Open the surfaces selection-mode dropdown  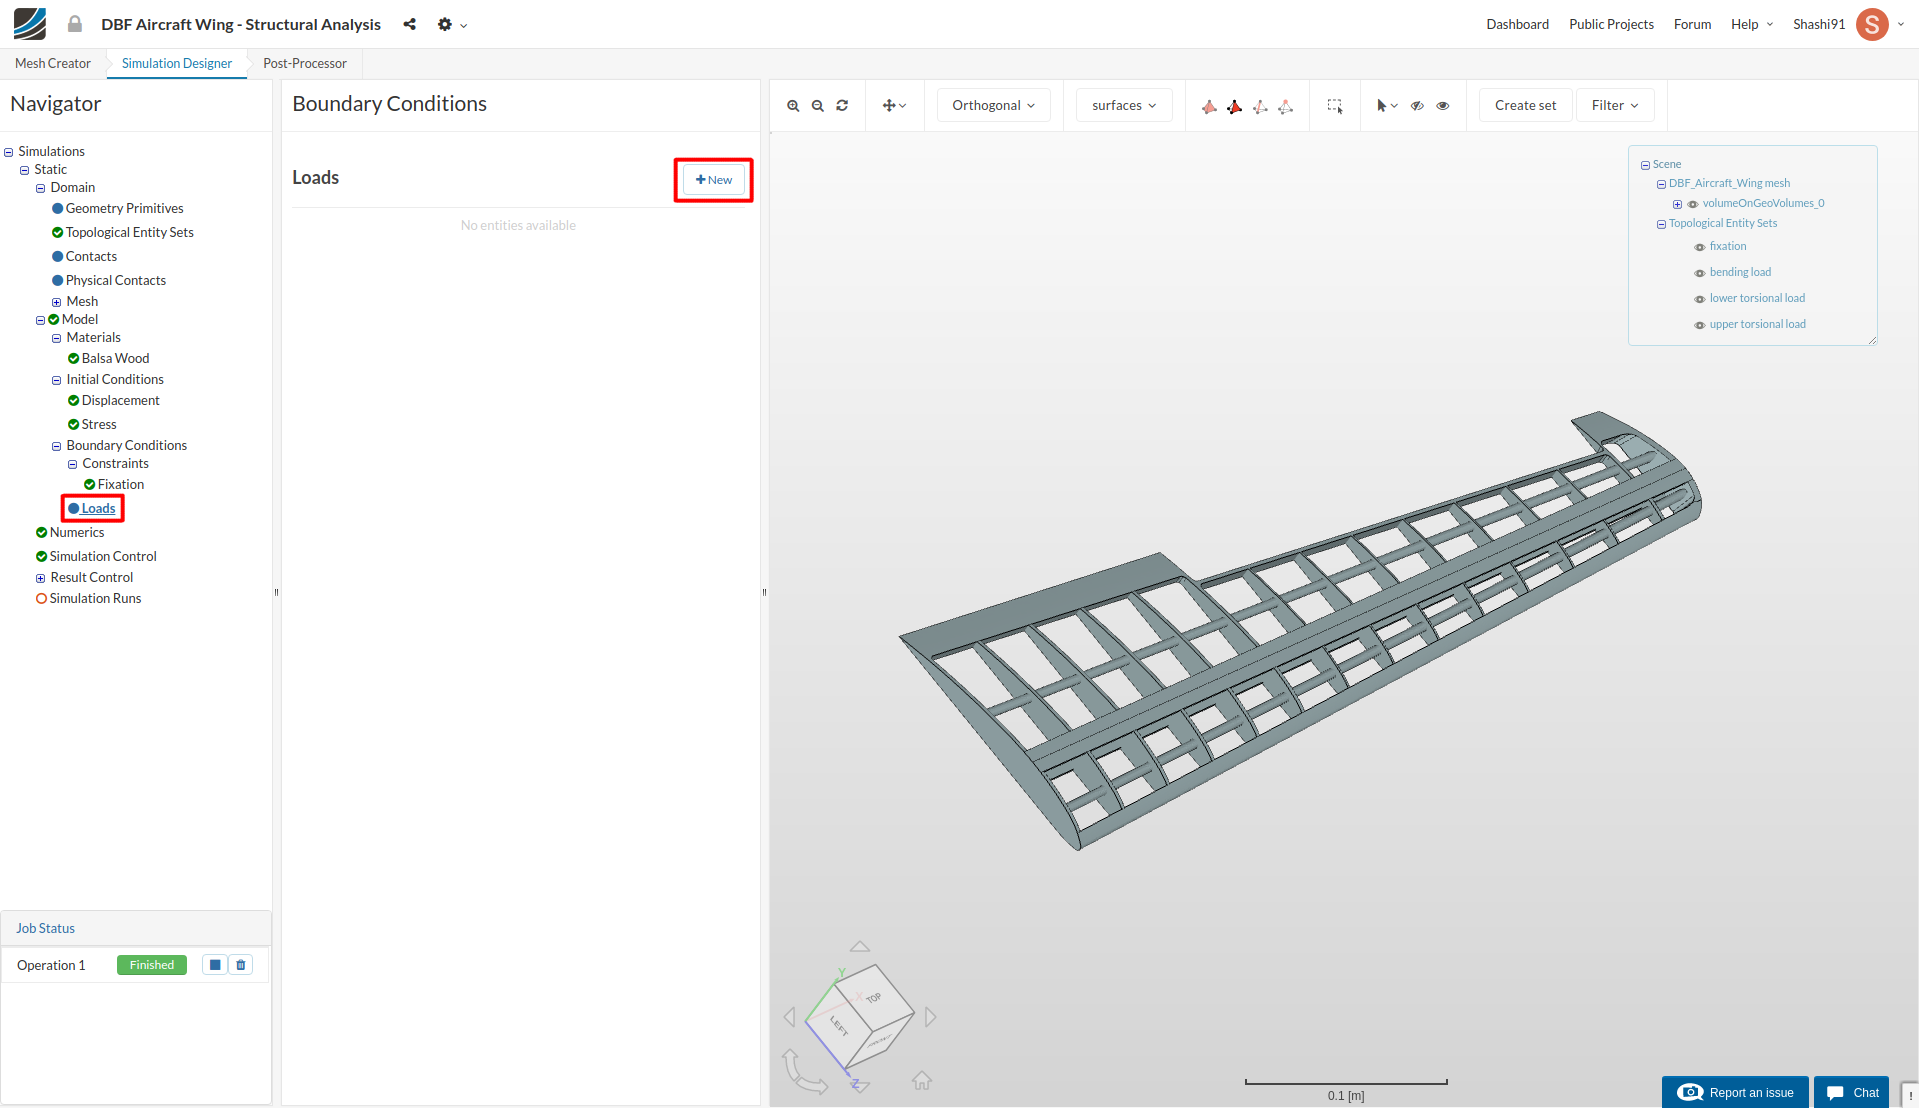click(x=1124, y=105)
